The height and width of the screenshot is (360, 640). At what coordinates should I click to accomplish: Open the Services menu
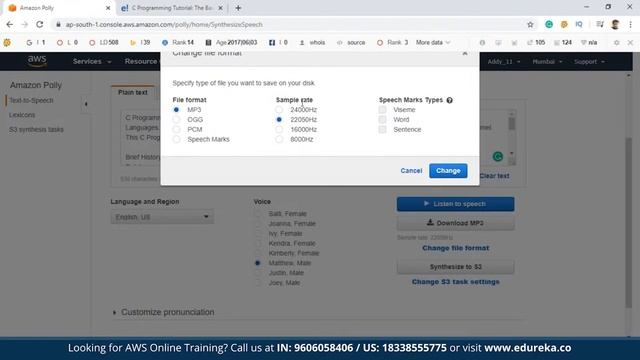(92, 62)
